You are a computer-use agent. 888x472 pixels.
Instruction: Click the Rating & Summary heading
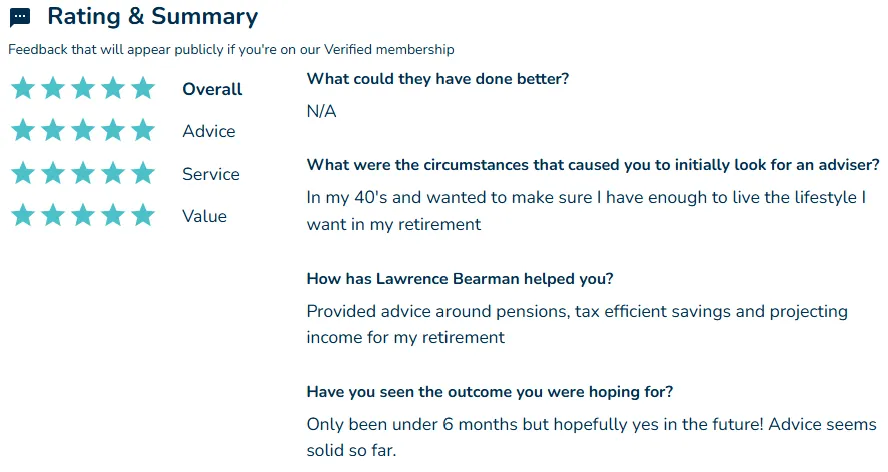(153, 16)
